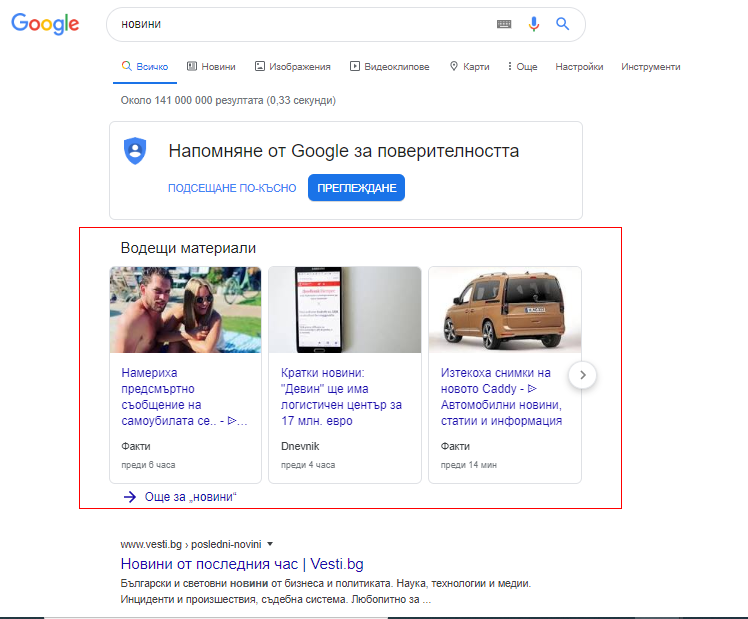Viewport: 748px width, 619px height.
Task: Click the privacy shield icon
Action: tap(135, 151)
